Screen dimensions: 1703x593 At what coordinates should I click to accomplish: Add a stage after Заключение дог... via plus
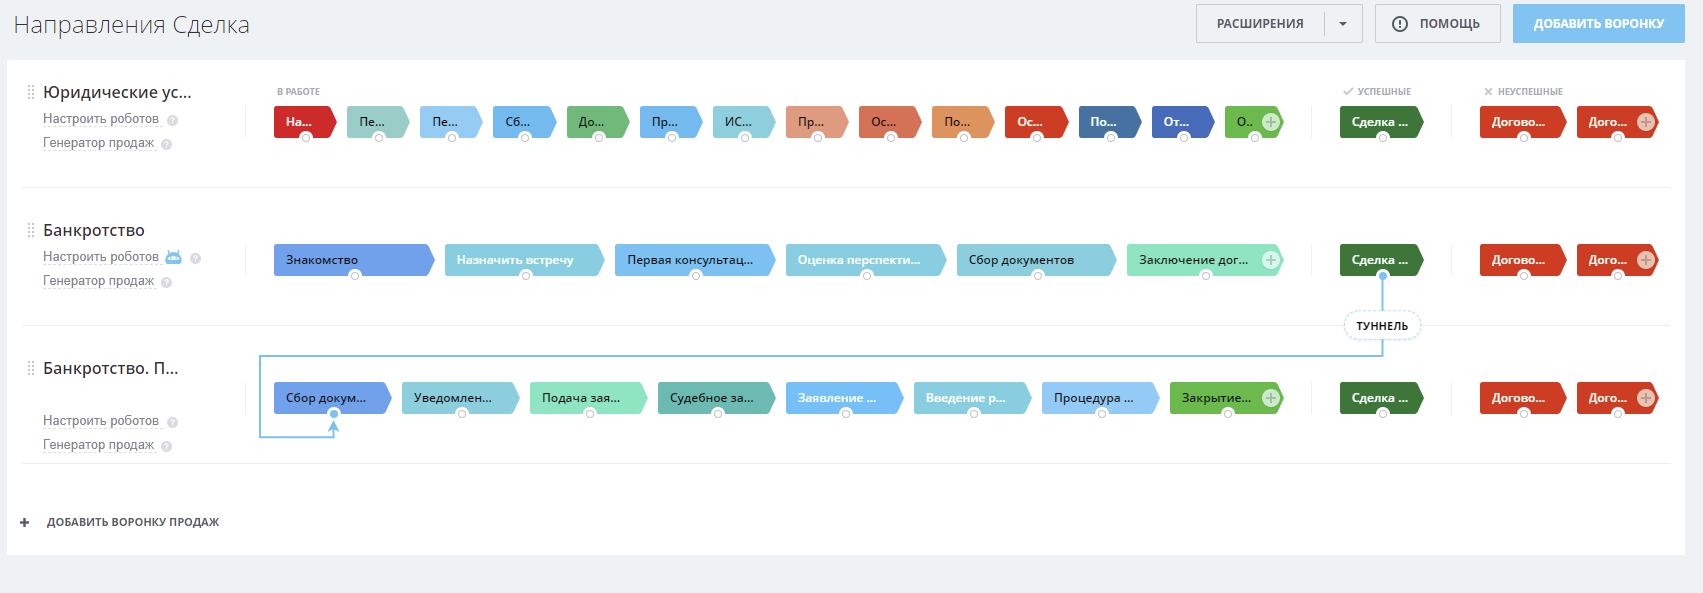tap(1271, 260)
